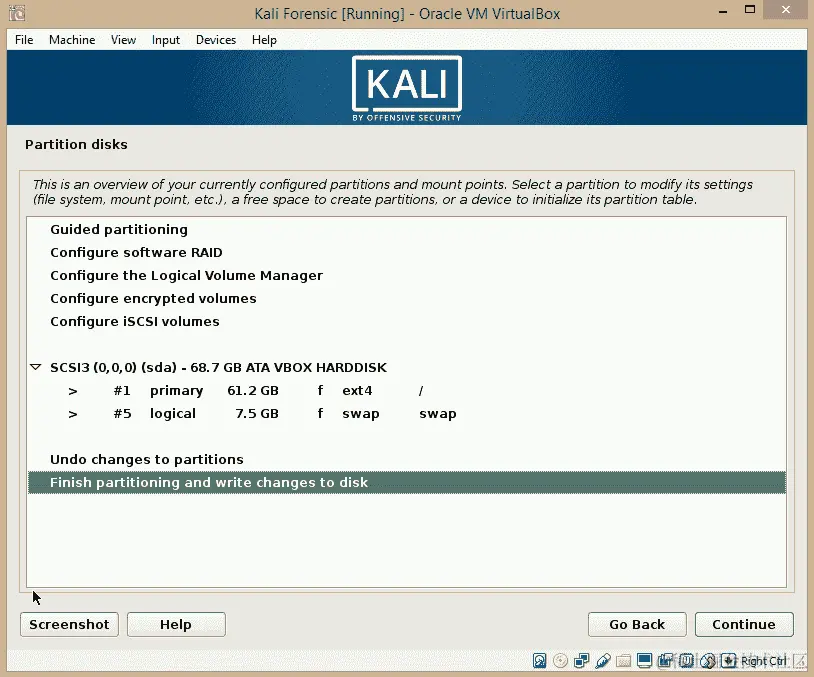
Task: Minimize the VirtualBox window
Action: coord(723,10)
